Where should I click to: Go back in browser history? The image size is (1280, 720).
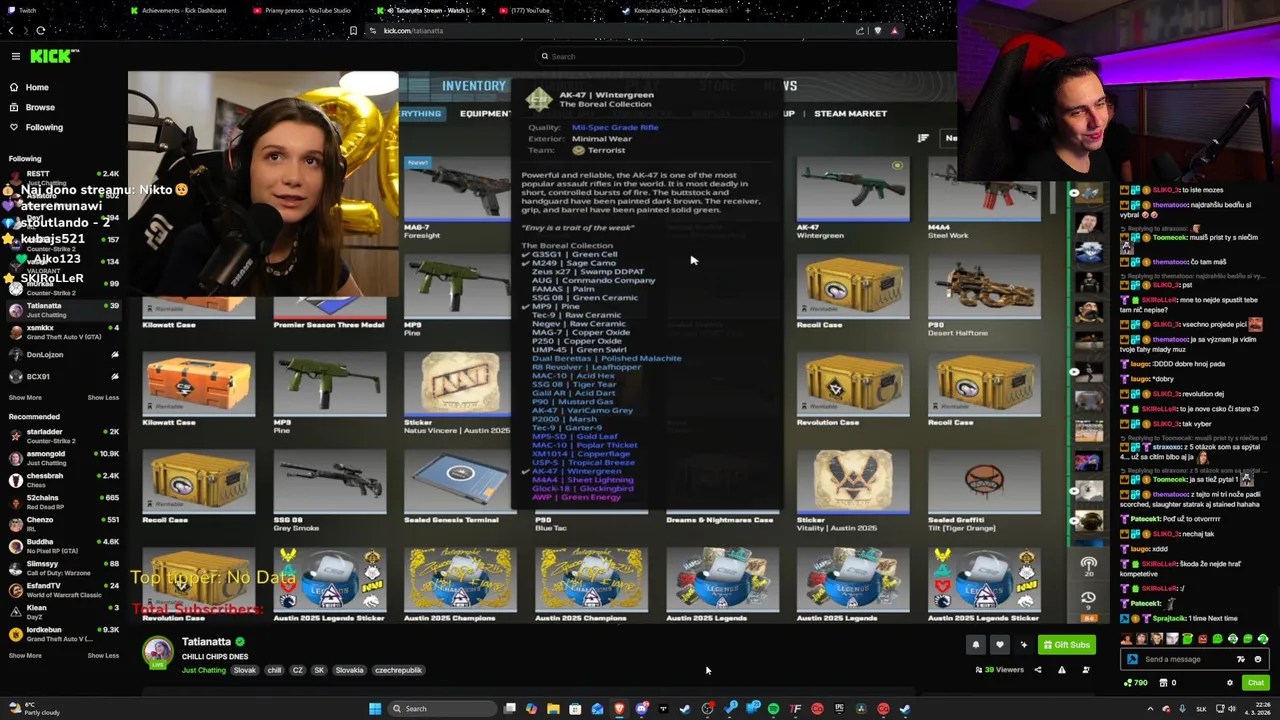point(11,30)
